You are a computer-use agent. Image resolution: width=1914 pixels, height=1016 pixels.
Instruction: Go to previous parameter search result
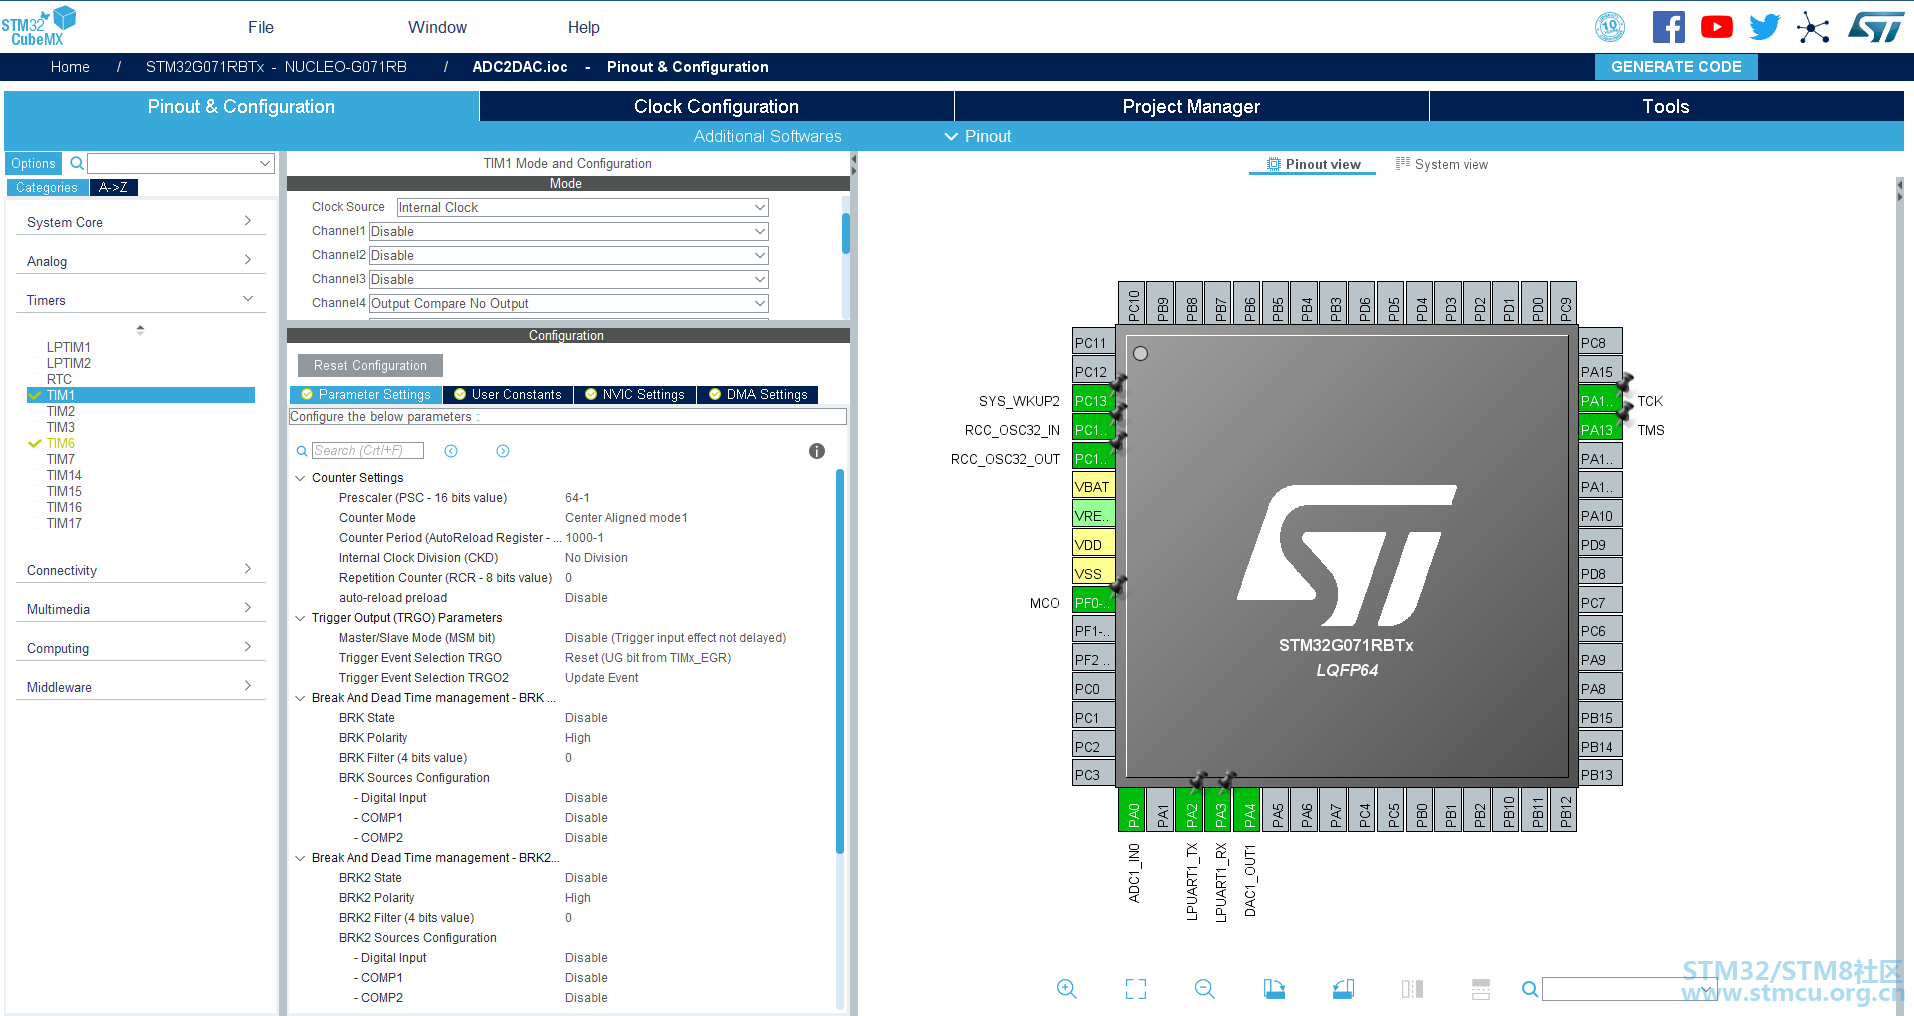pos(451,451)
